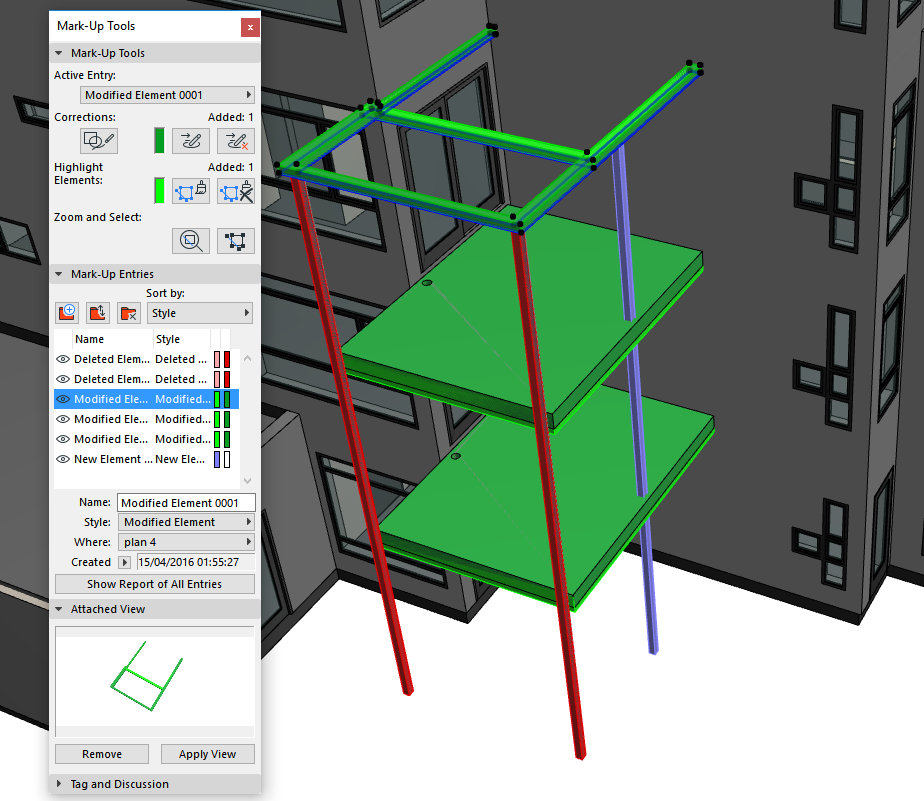Image resolution: width=924 pixels, height=801 pixels.
Task: Click the entries list scroll up arrow
Action: click(248, 358)
